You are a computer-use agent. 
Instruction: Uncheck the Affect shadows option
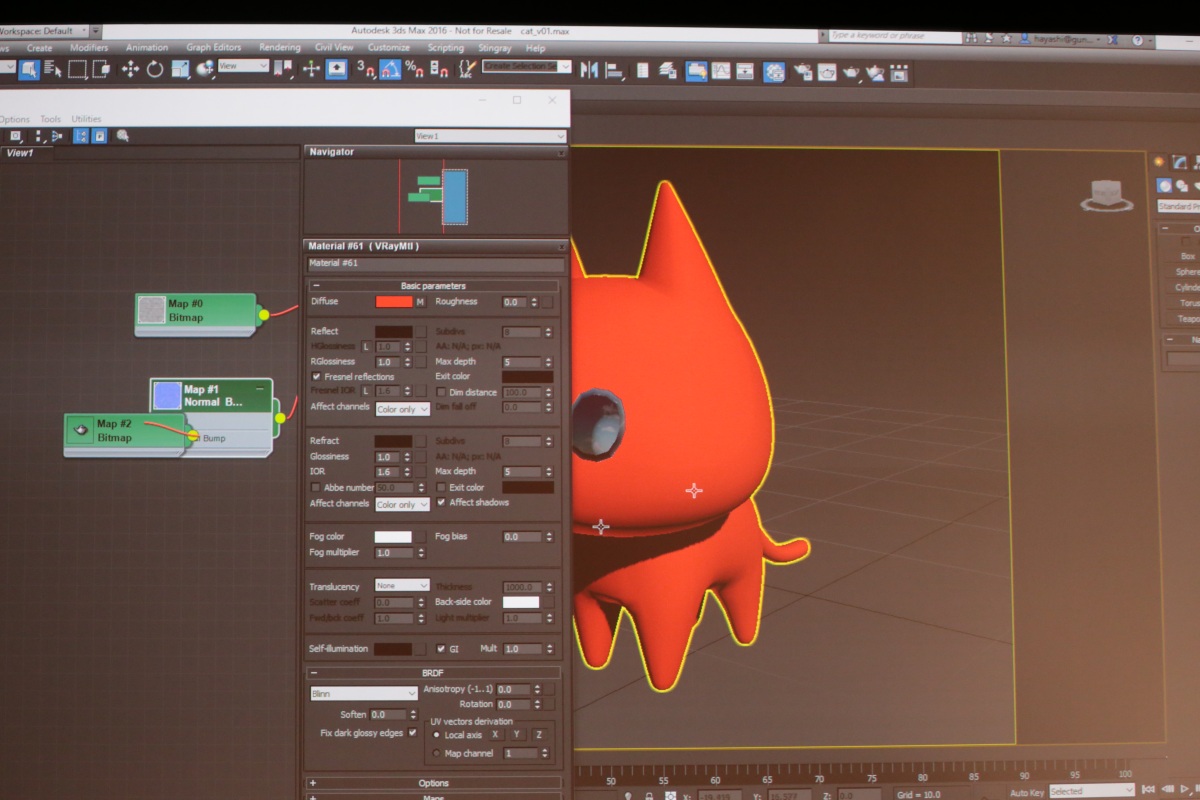[442, 503]
